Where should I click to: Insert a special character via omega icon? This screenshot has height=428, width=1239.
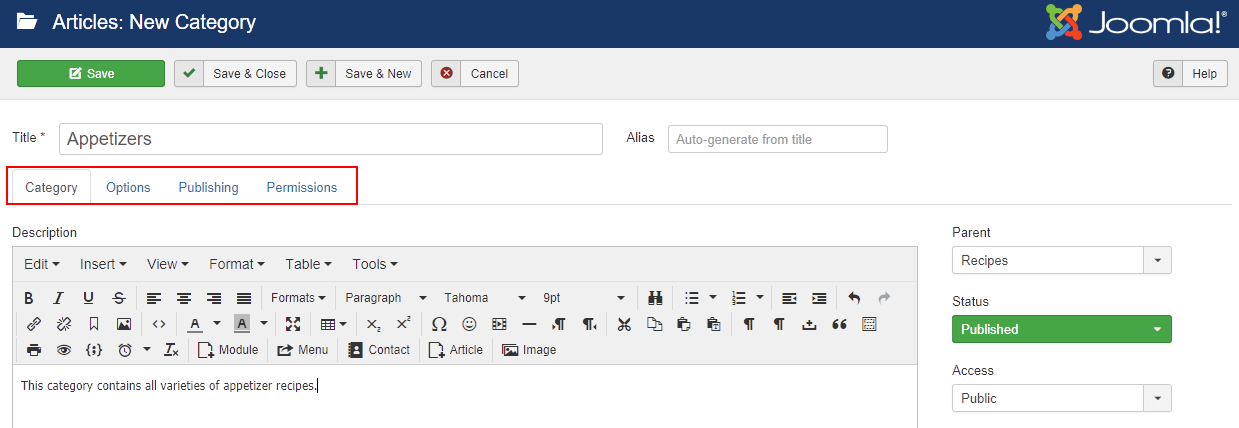point(439,324)
